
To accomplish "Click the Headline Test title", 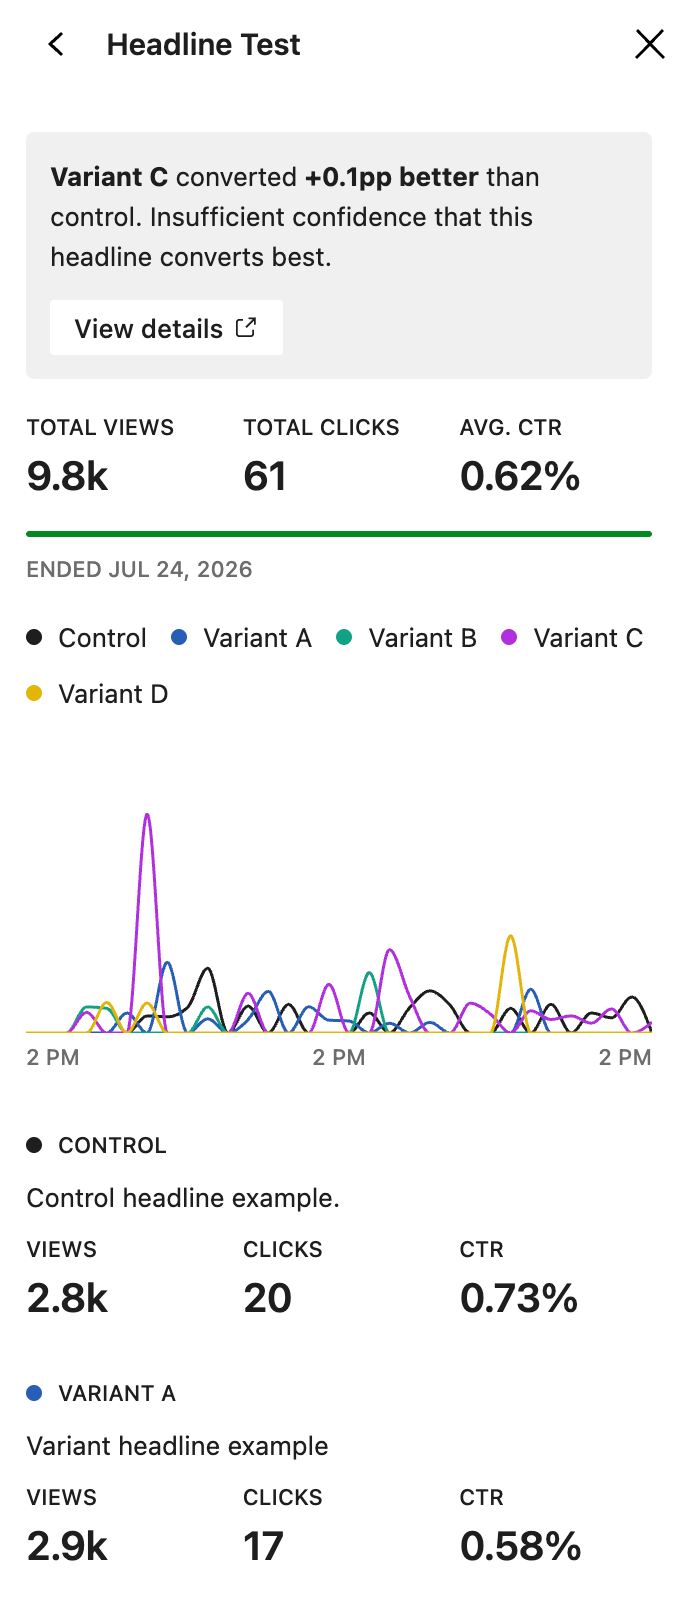I will (x=204, y=44).
